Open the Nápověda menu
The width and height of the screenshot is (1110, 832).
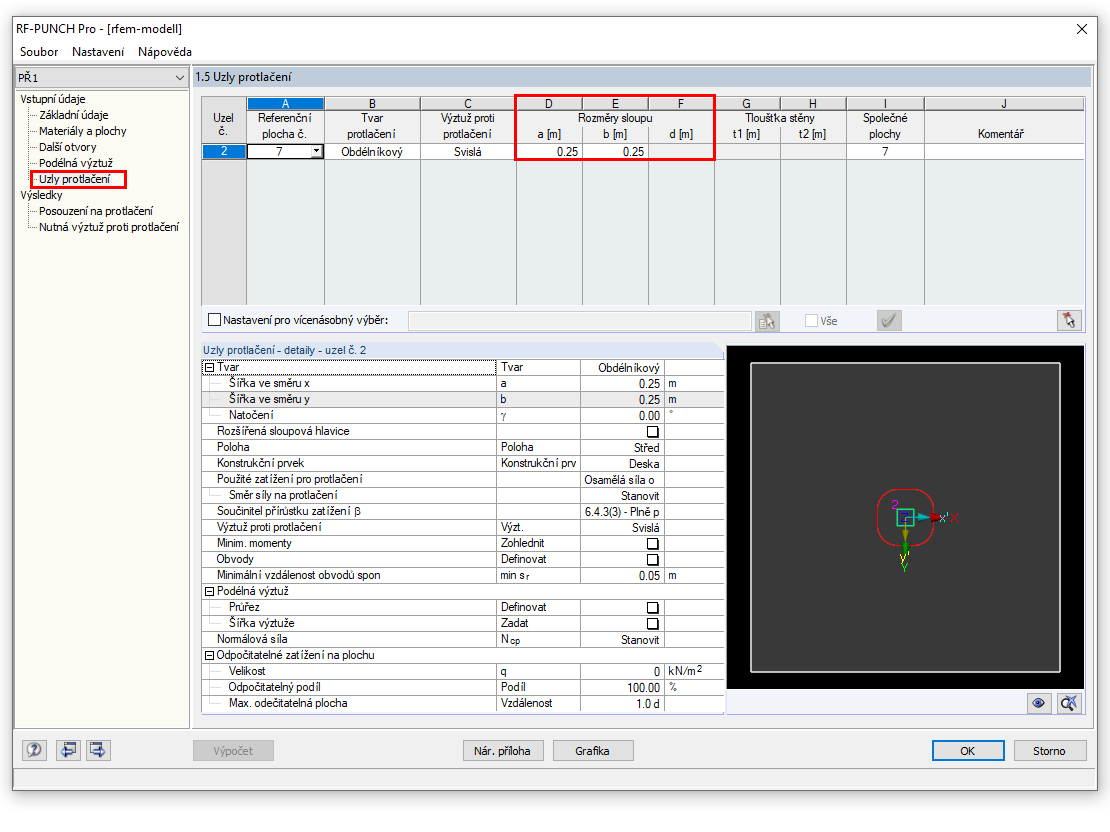point(164,52)
